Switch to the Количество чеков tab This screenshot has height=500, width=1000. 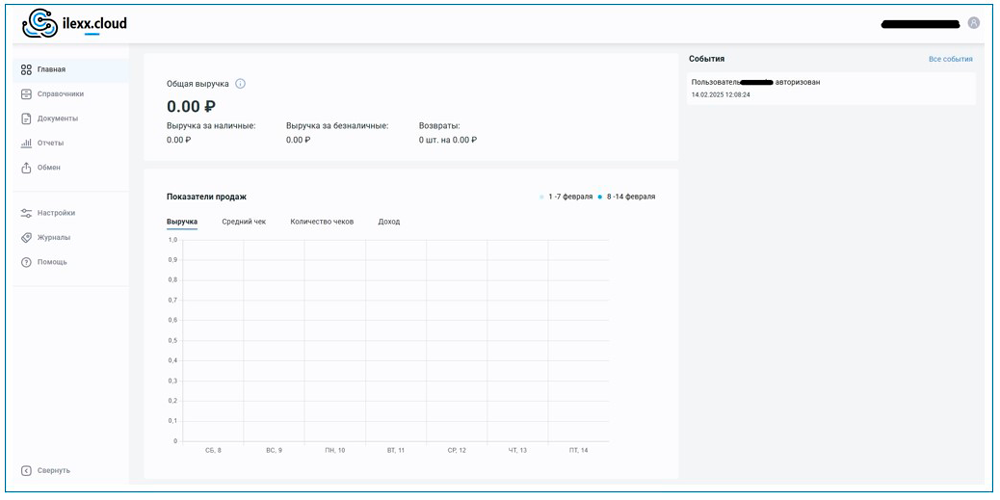[322, 221]
